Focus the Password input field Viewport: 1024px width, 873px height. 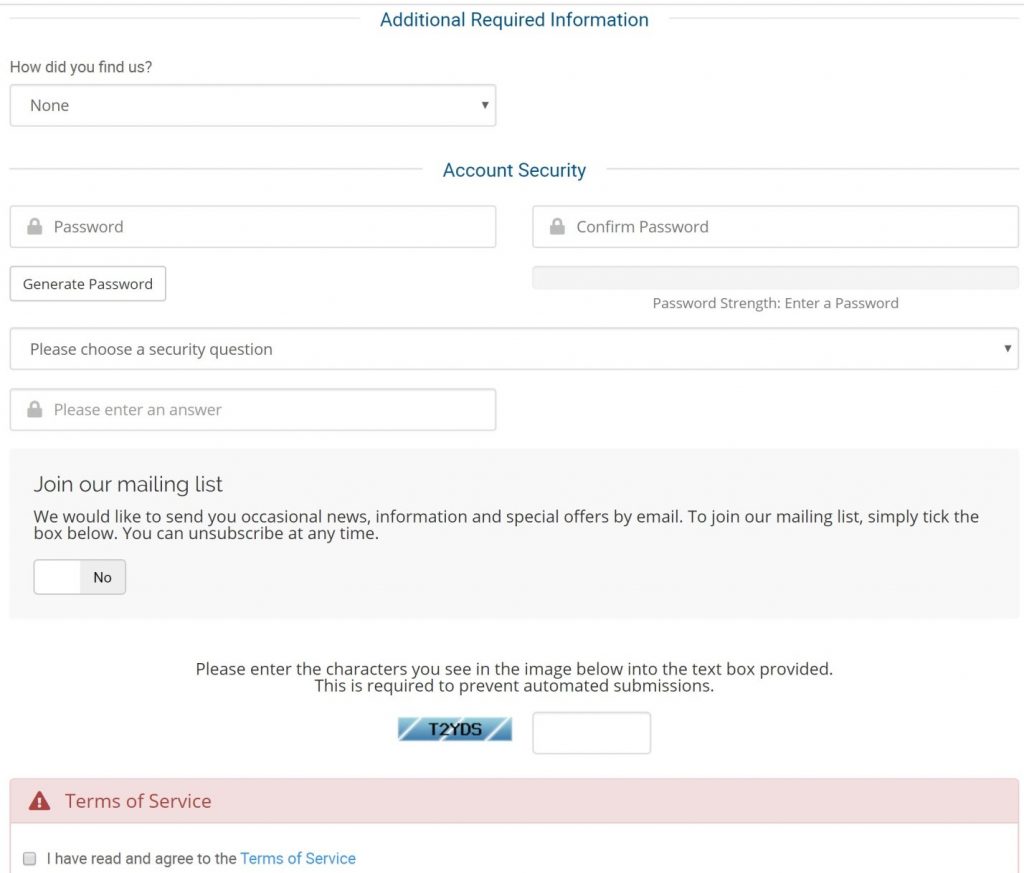pos(253,227)
